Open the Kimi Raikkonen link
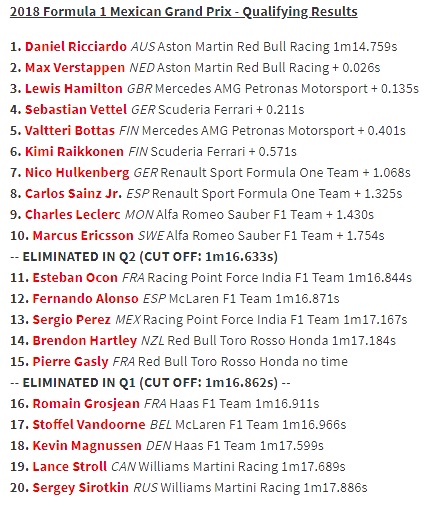This screenshot has width=440, height=529. click(74, 151)
